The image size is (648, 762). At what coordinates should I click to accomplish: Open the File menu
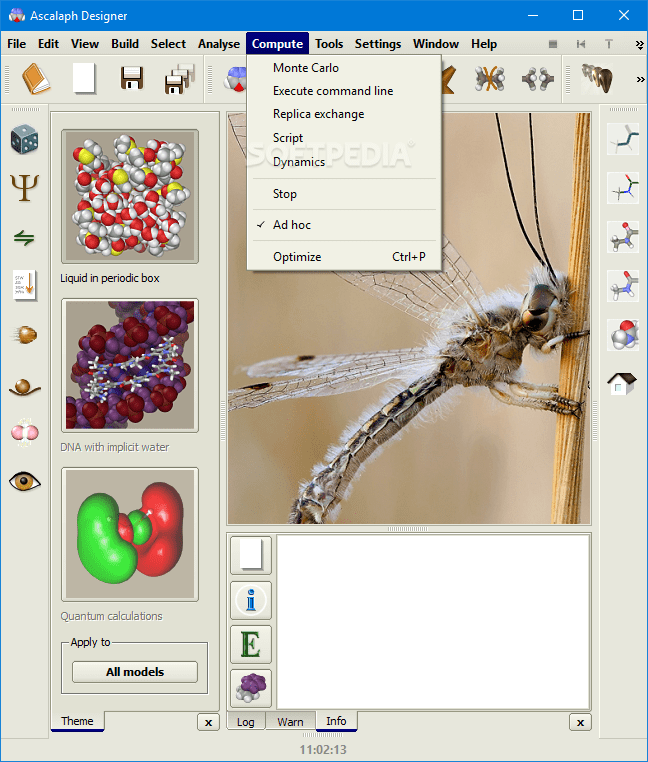(17, 44)
